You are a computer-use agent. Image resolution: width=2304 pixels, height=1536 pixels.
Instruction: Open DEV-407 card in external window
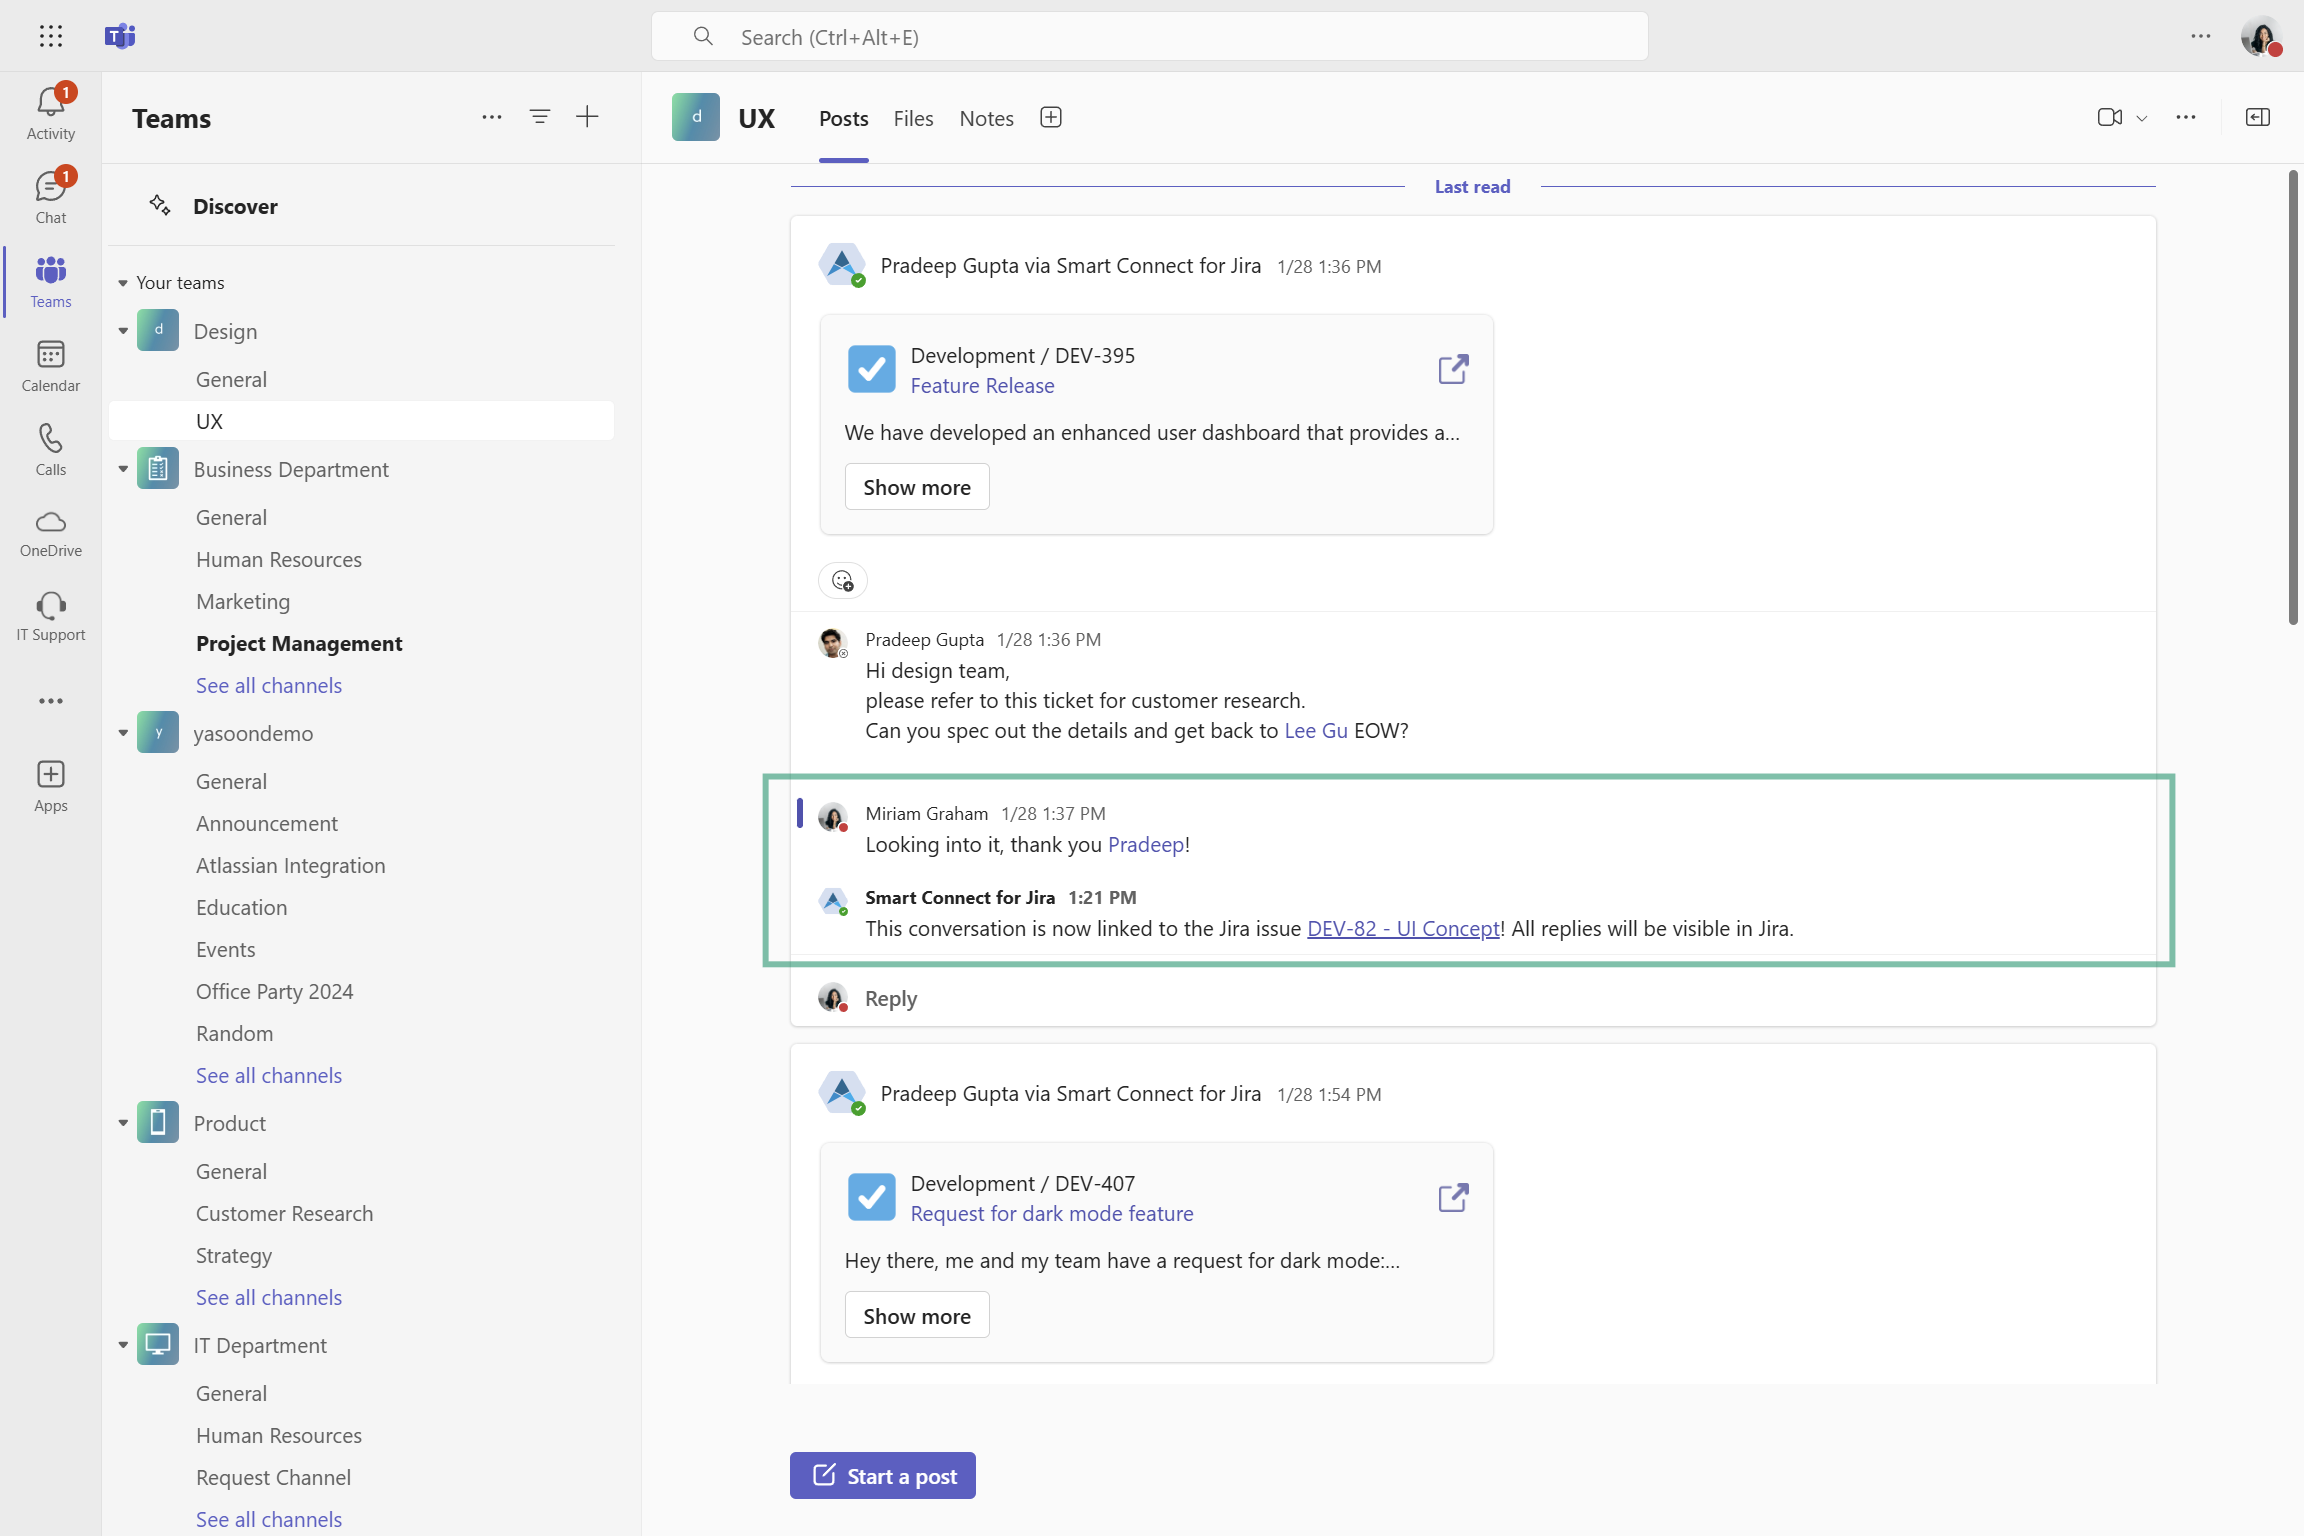click(1453, 1197)
